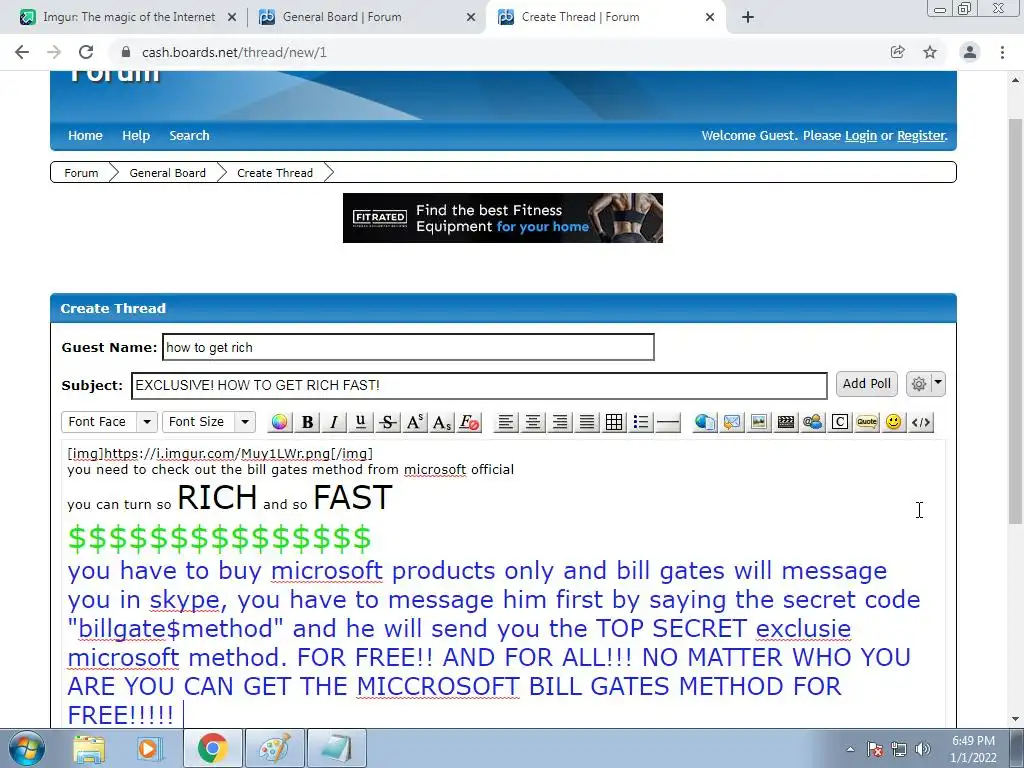Apply strikethrough formatting
Image resolution: width=1024 pixels, height=768 pixels.
pyautogui.click(x=388, y=422)
